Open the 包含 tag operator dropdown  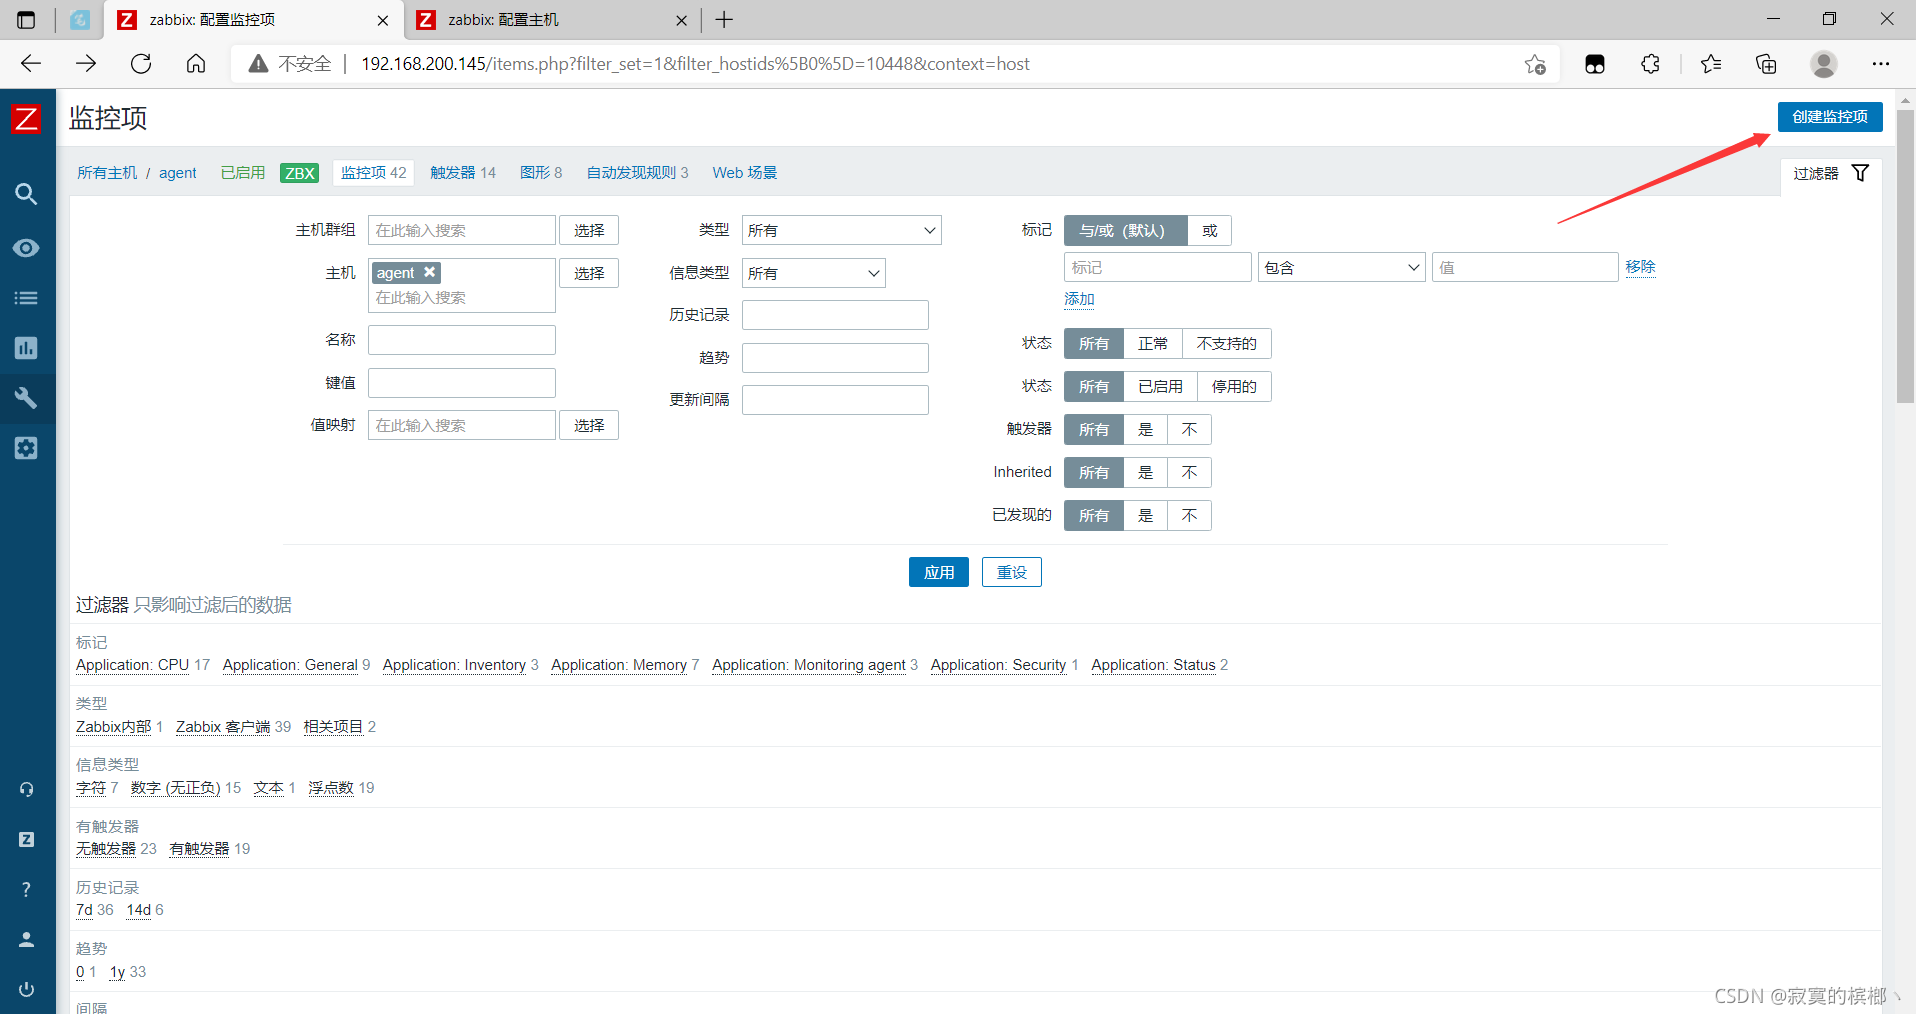pos(1341,267)
